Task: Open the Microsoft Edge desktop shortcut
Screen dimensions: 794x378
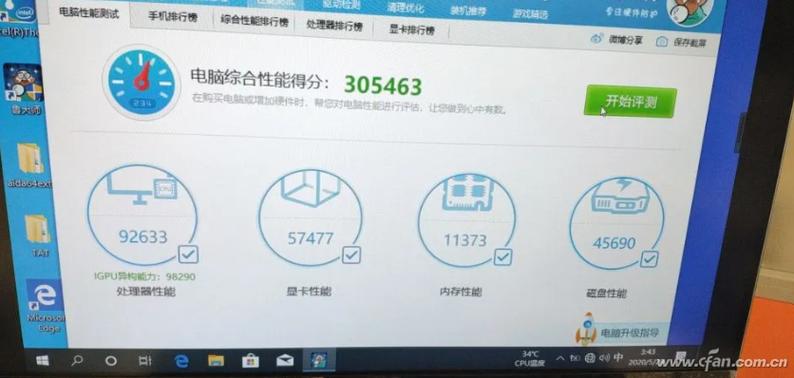Action: [x=45, y=306]
